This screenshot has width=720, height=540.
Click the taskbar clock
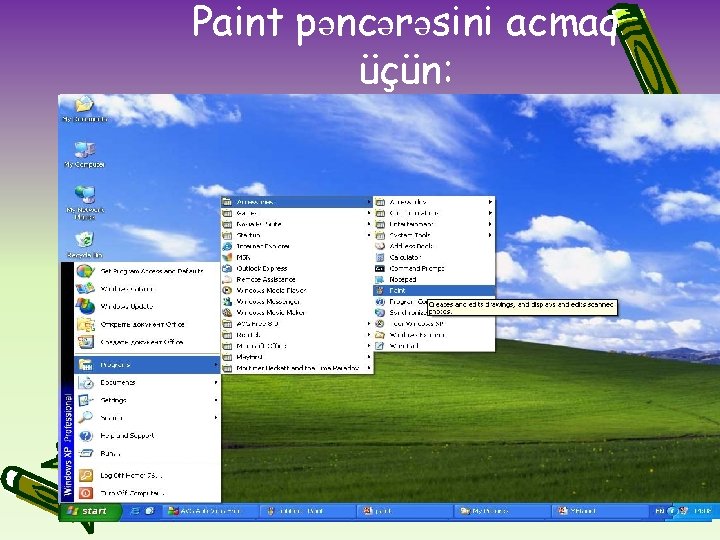(x=703, y=511)
